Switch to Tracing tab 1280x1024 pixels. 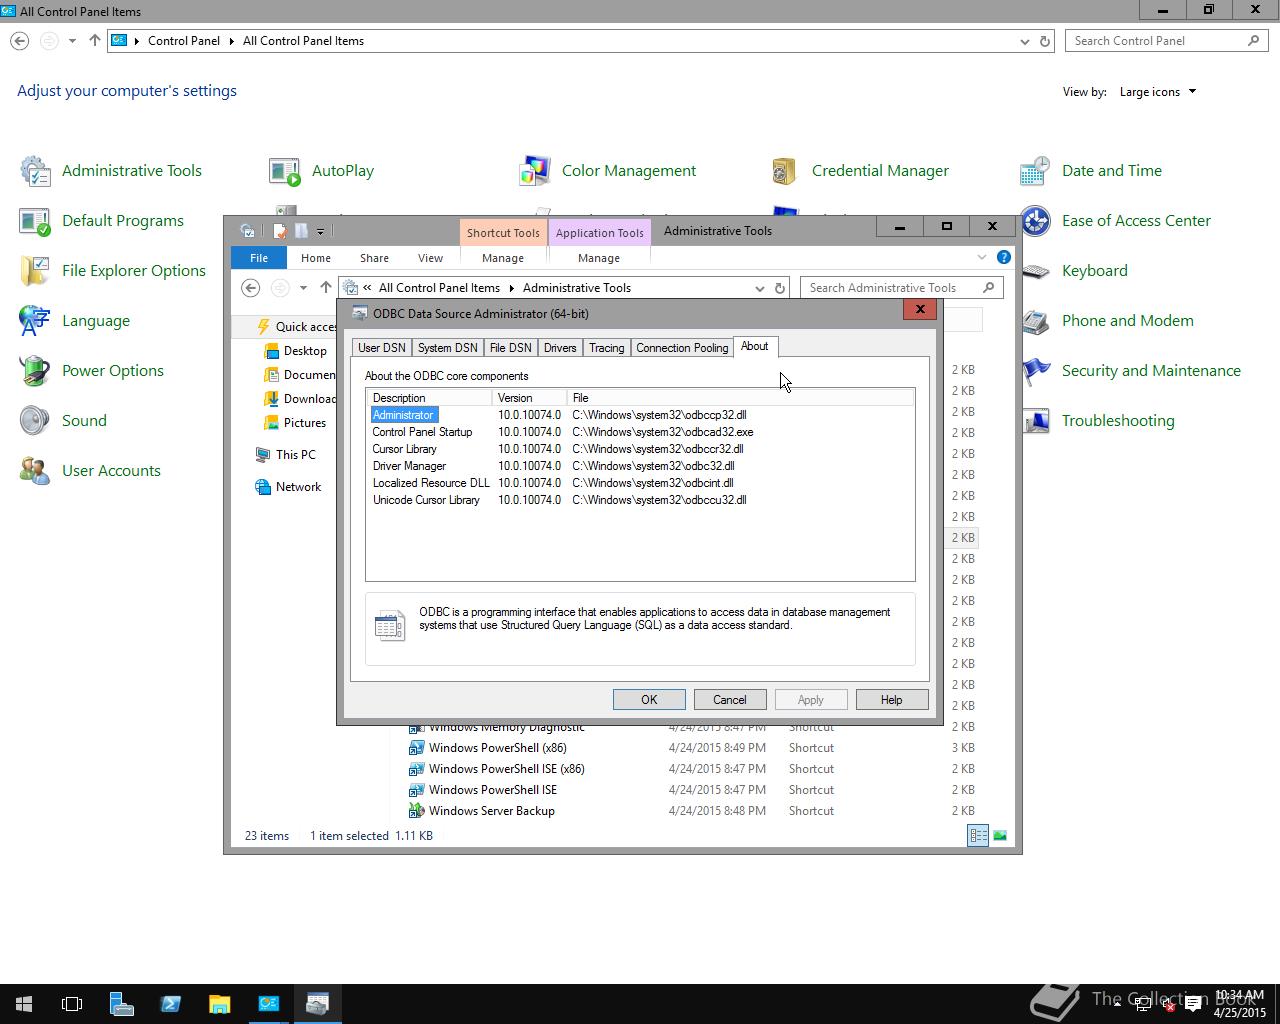(606, 348)
